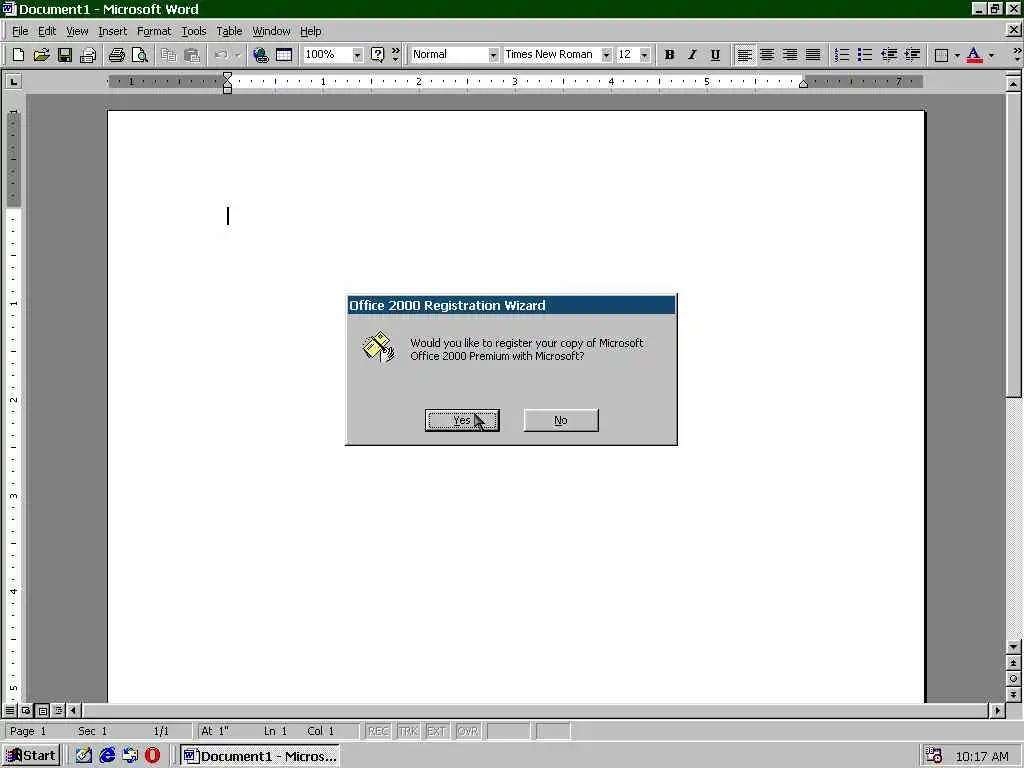Screen dimensions: 1024x768
Task: Open an existing file via folder icon
Action: point(41,55)
